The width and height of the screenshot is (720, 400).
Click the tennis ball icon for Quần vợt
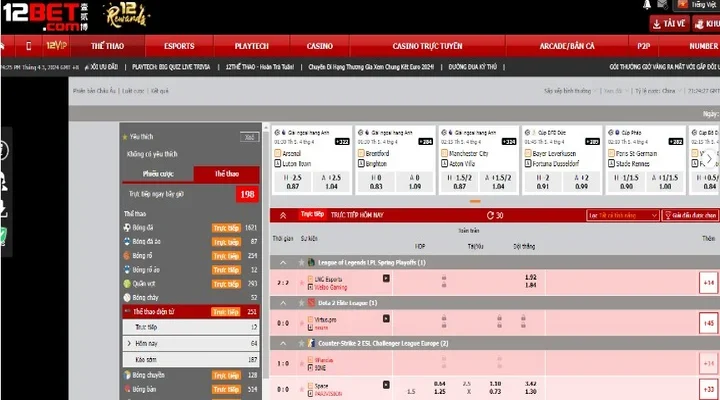coord(127,283)
